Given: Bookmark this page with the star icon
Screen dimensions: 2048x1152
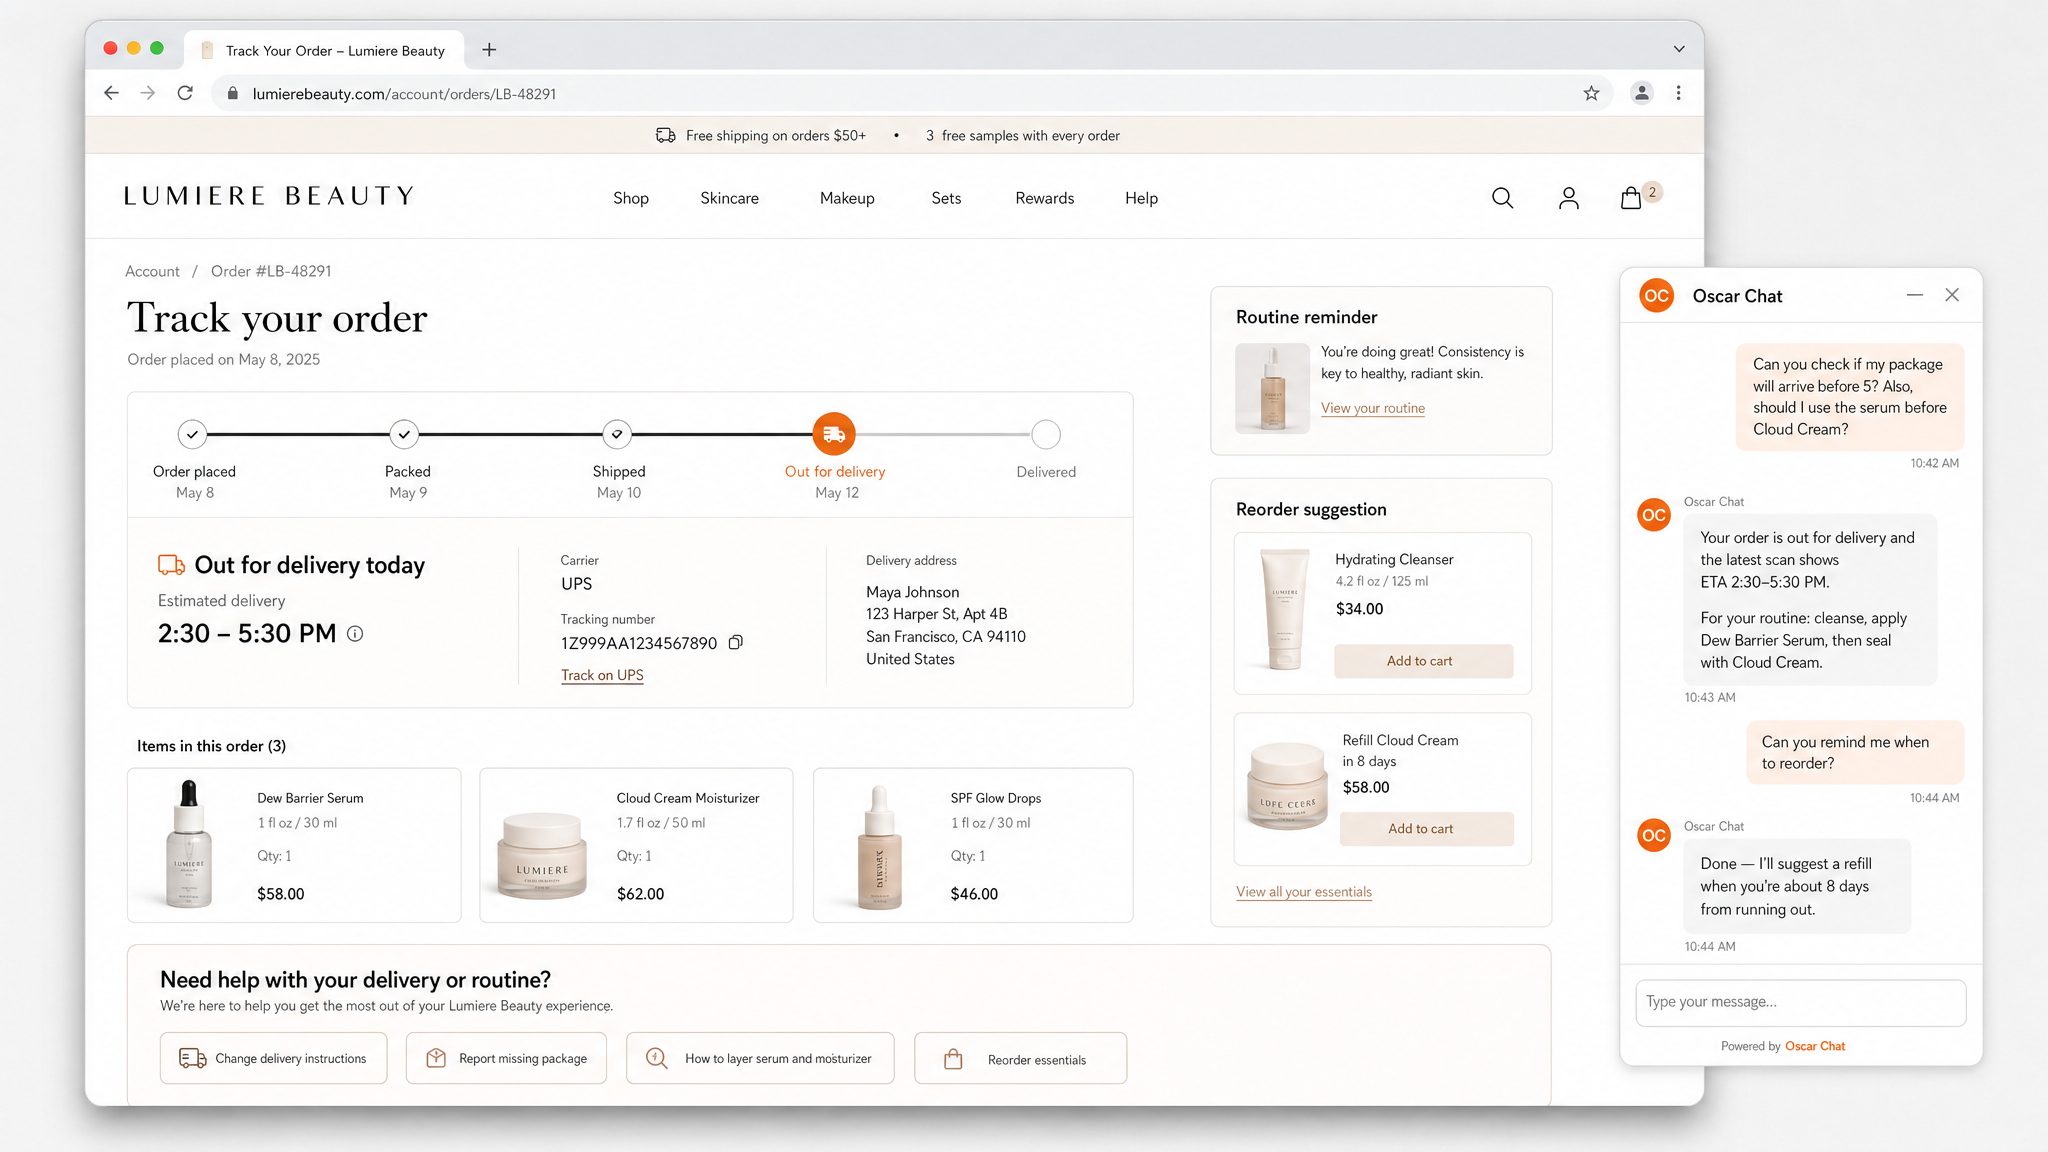Looking at the screenshot, I should pos(1591,93).
